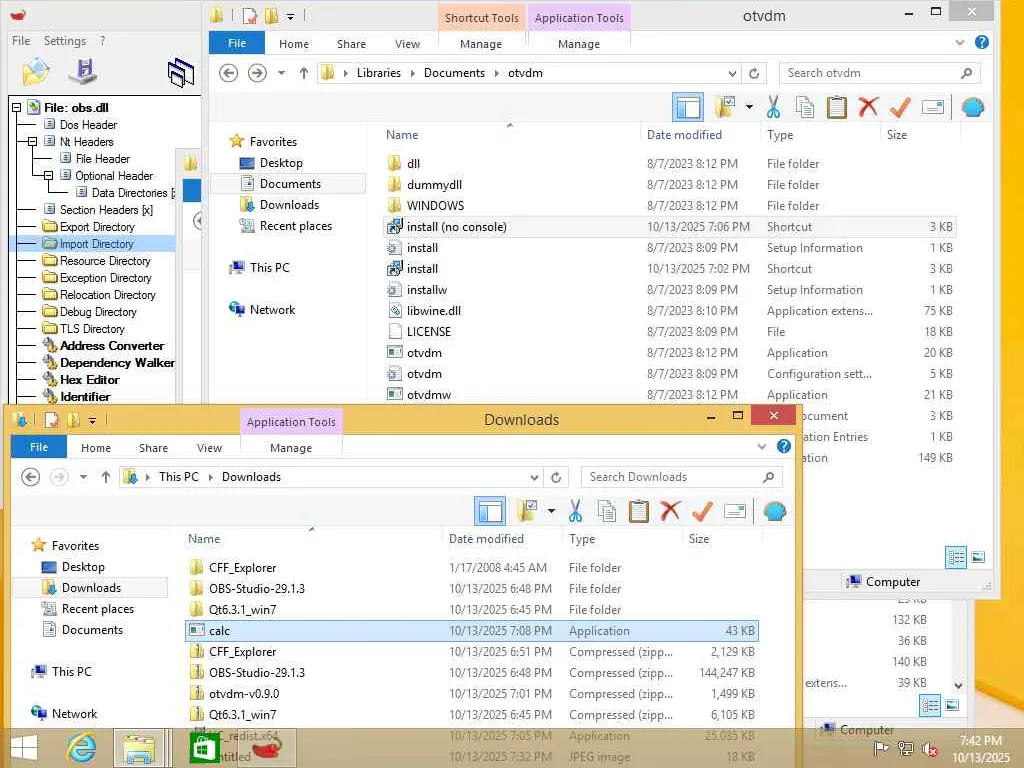
Task: Click the Cut scissors icon in otvdm window
Action: [x=773, y=107]
